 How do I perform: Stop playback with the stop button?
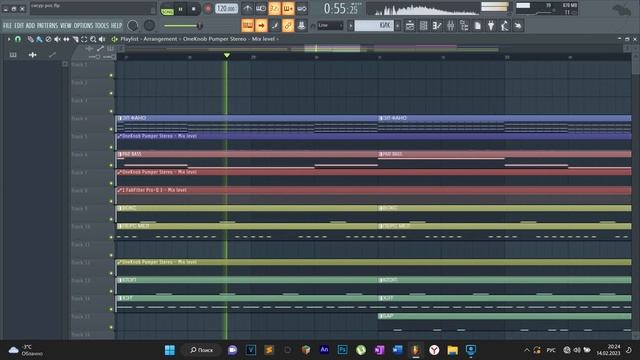[x=193, y=9]
